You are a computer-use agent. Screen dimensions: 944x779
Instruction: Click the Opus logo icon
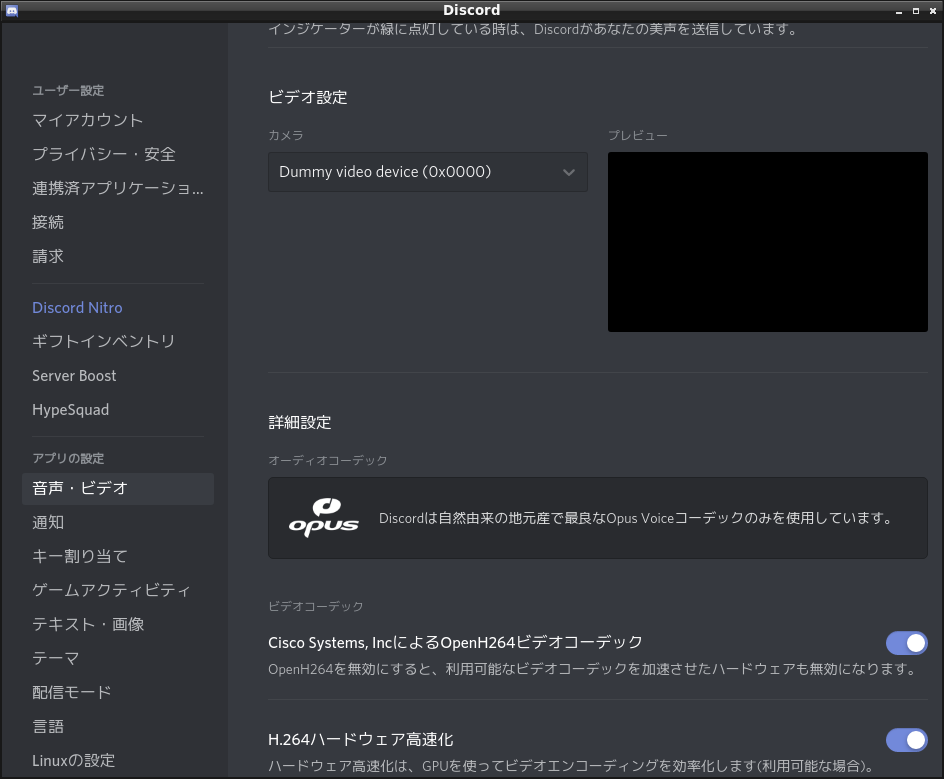point(323,518)
